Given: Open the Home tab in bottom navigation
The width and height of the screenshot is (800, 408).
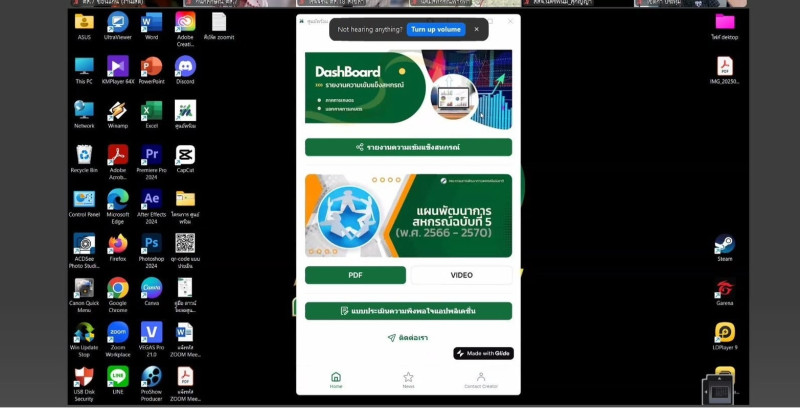Looking at the screenshot, I should click(x=336, y=379).
